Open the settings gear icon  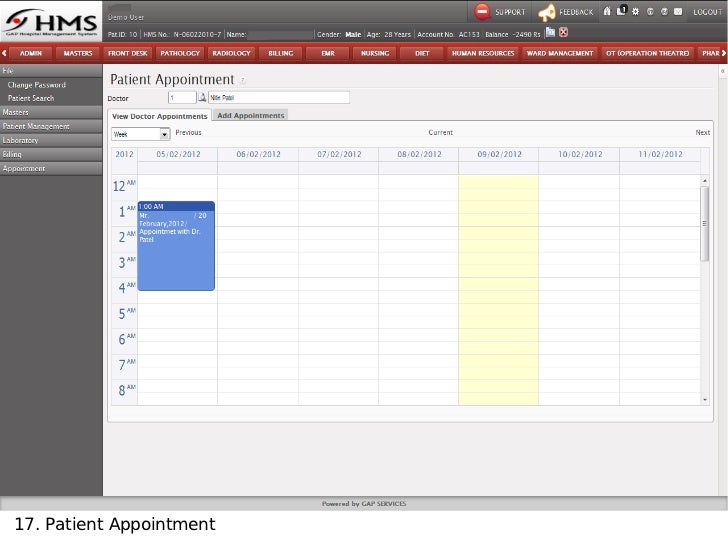636,12
